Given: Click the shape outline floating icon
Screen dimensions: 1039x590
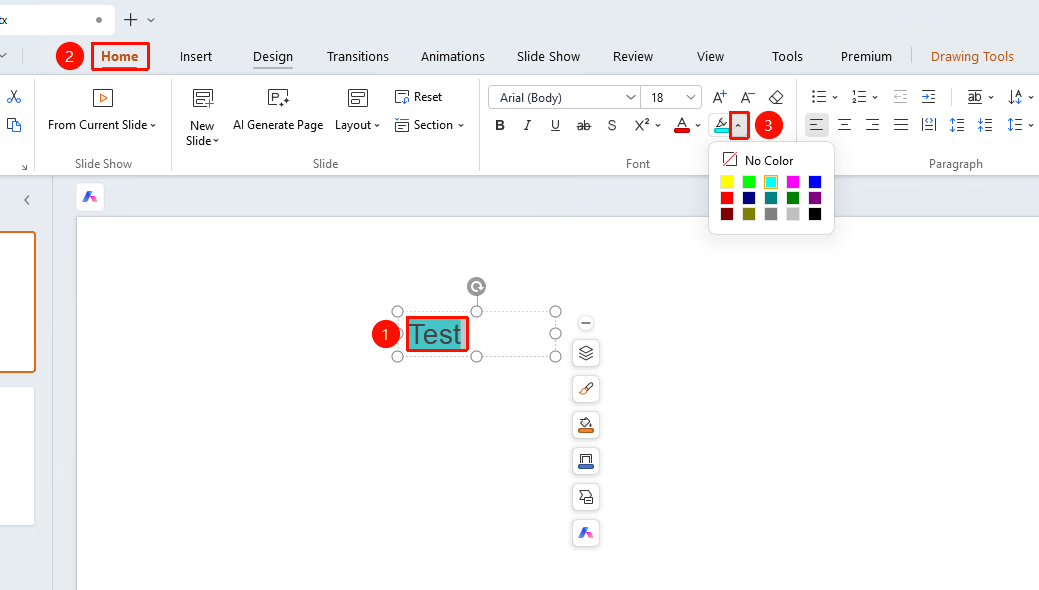Looking at the screenshot, I should (586, 460).
